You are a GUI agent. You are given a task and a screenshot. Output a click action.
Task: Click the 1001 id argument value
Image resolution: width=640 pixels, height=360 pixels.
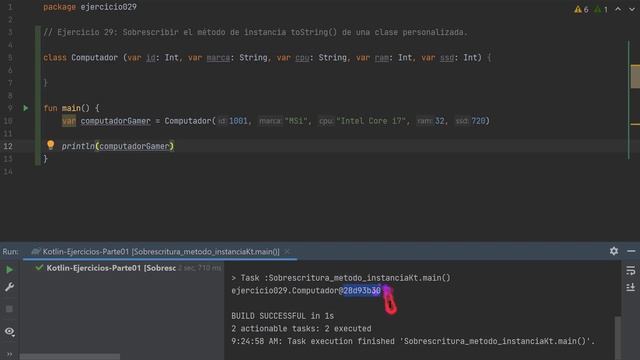pos(238,121)
